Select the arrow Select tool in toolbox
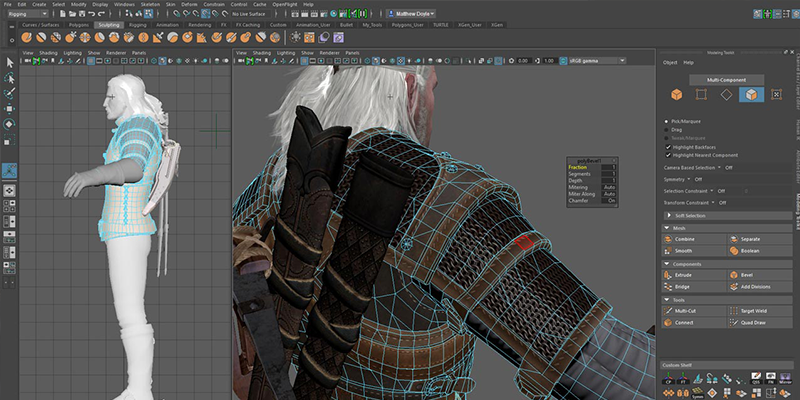The height and width of the screenshot is (400, 800). pyautogui.click(x=10, y=63)
